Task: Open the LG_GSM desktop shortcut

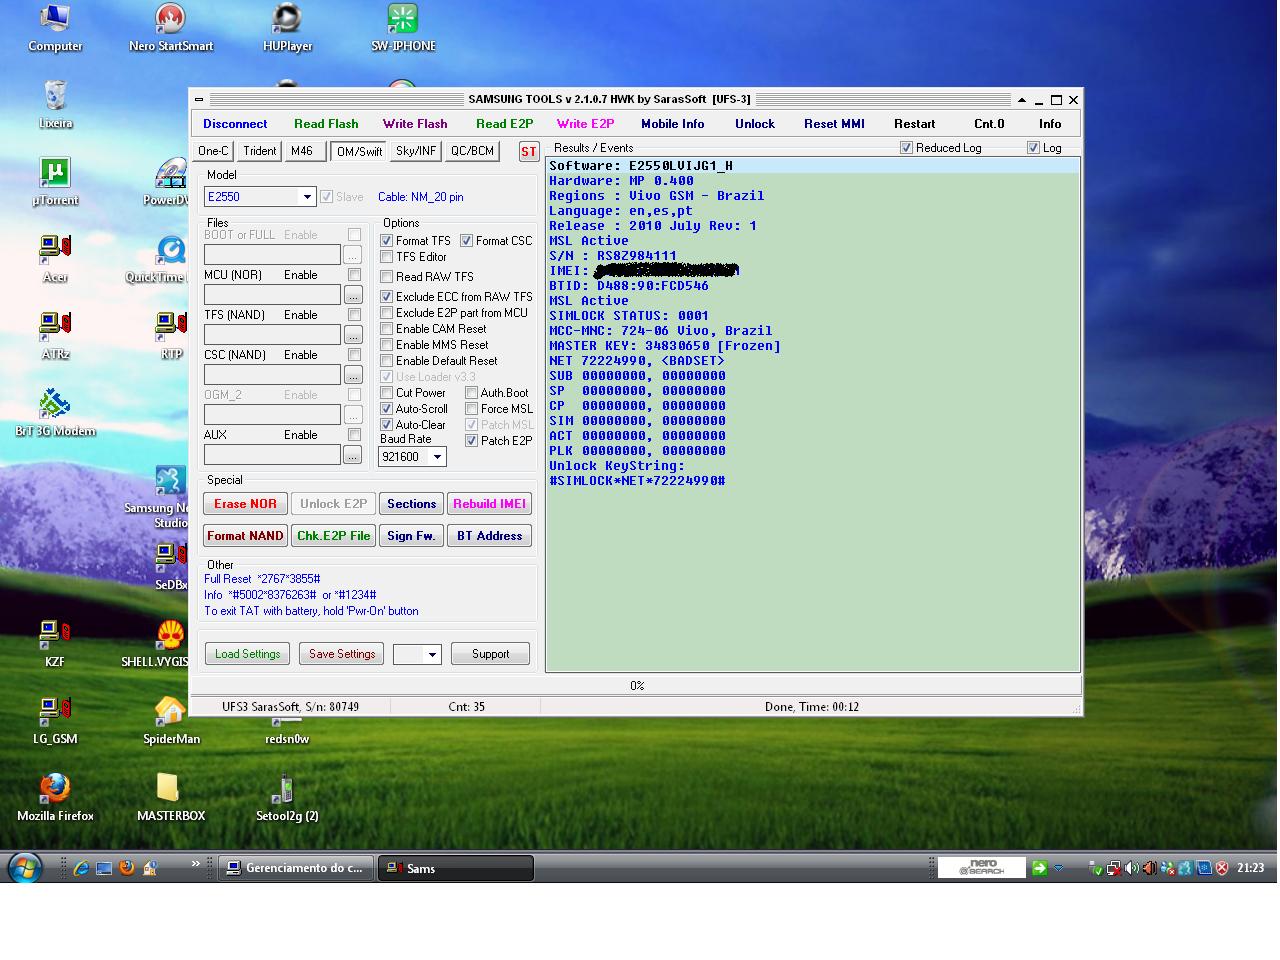Action: click(55, 720)
